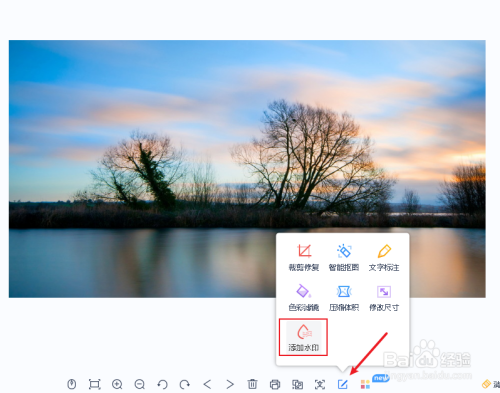Click the blue edit pencil icon
This screenshot has width=500, height=393.
click(343, 384)
